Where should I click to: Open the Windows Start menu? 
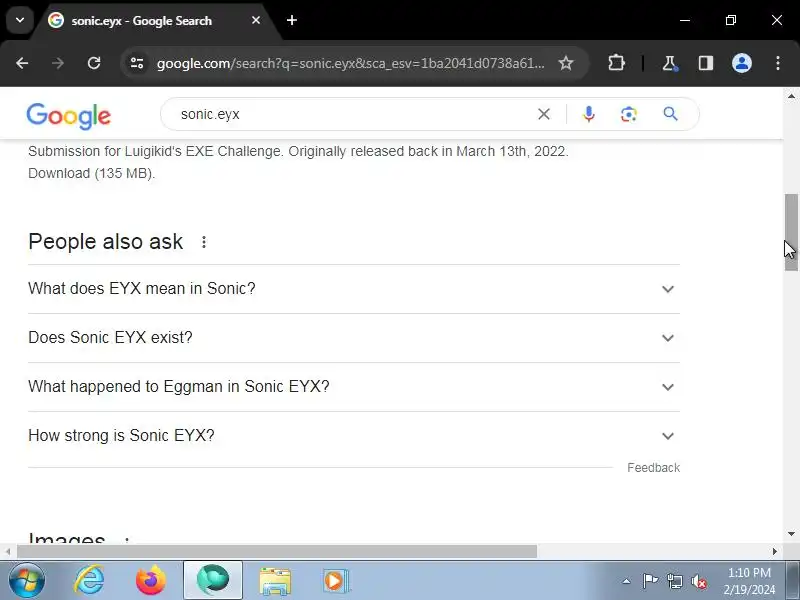coord(27,581)
